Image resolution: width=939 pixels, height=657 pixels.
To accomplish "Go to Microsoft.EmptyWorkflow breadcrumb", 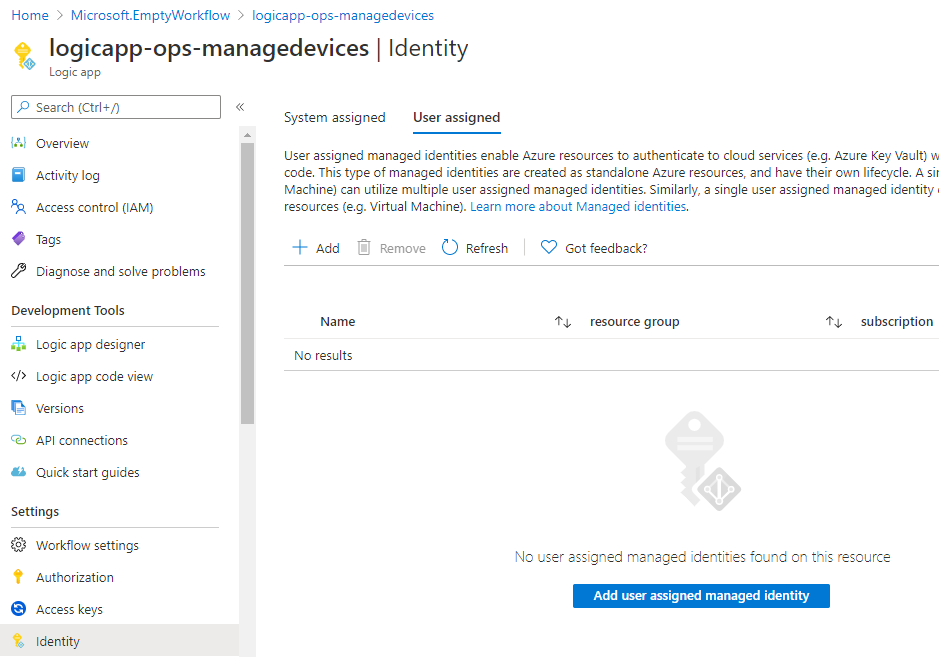I will click(150, 16).
